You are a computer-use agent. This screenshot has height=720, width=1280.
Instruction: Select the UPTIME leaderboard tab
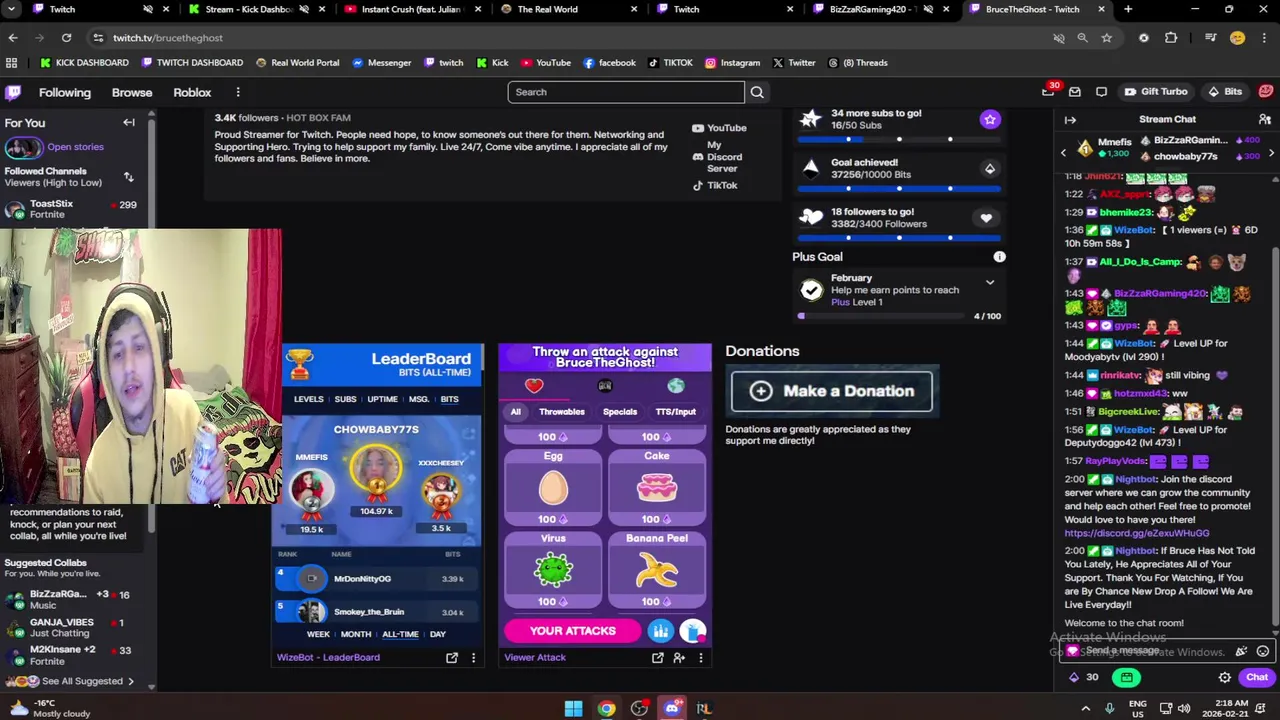click(382, 399)
